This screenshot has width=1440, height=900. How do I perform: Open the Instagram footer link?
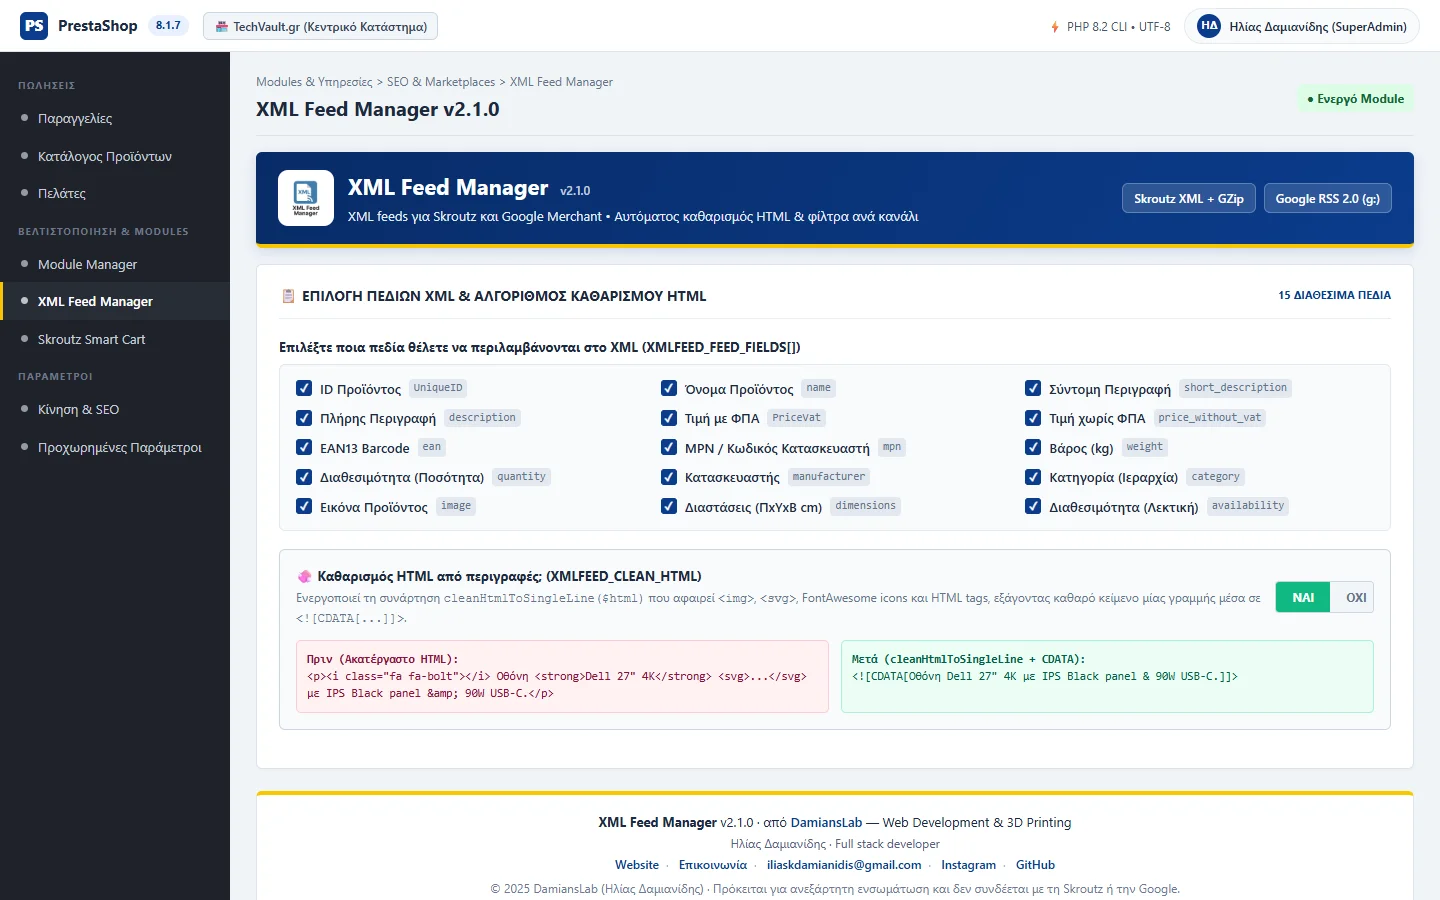point(968,865)
